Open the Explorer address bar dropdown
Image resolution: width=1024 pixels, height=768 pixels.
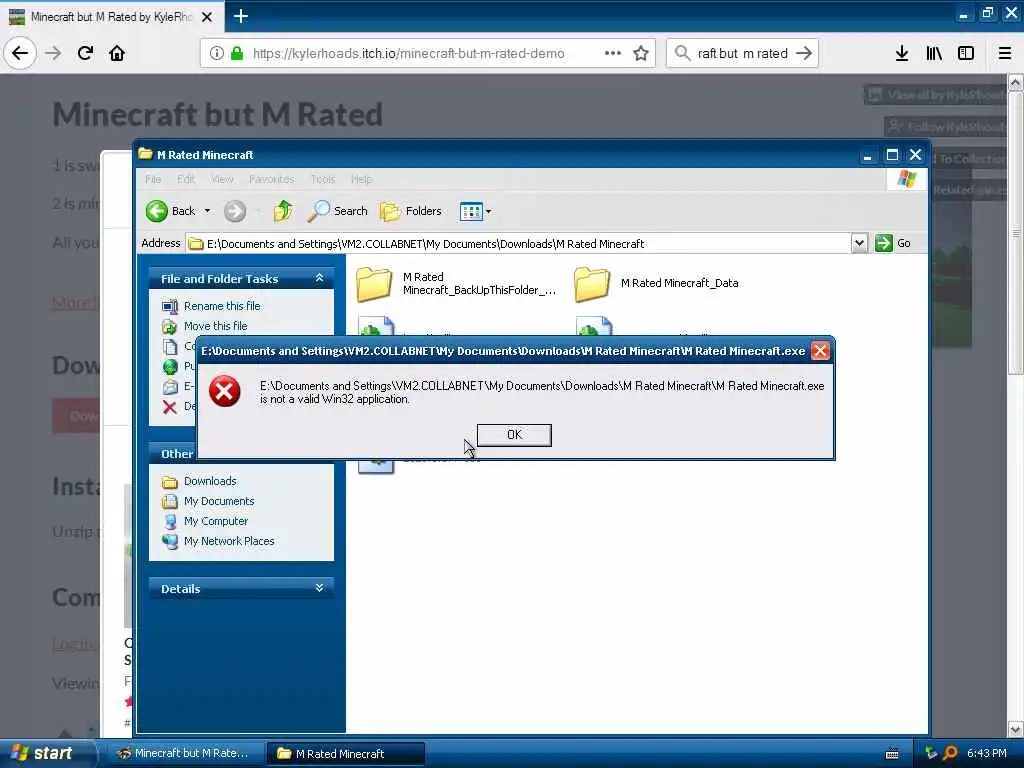pos(859,243)
